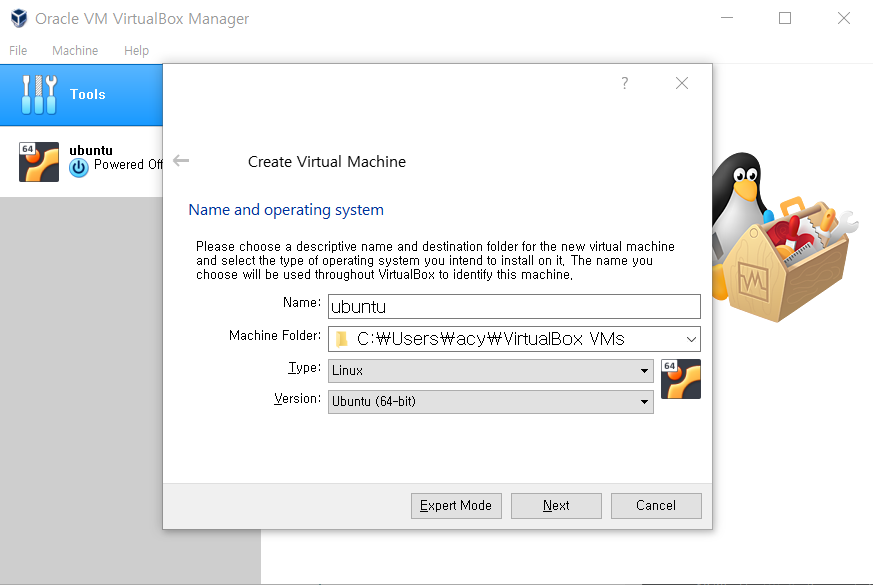Open the Help menu
This screenshot has width=873, height=585.
point(137,50)
